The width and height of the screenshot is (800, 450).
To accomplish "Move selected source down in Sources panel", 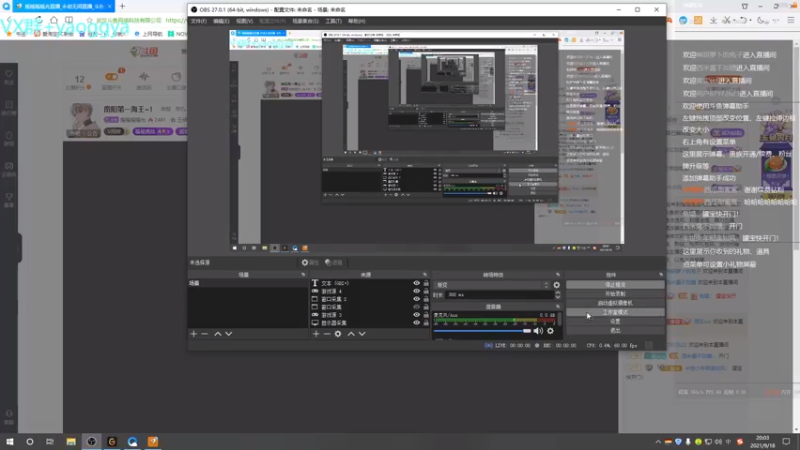I will 362,334.
